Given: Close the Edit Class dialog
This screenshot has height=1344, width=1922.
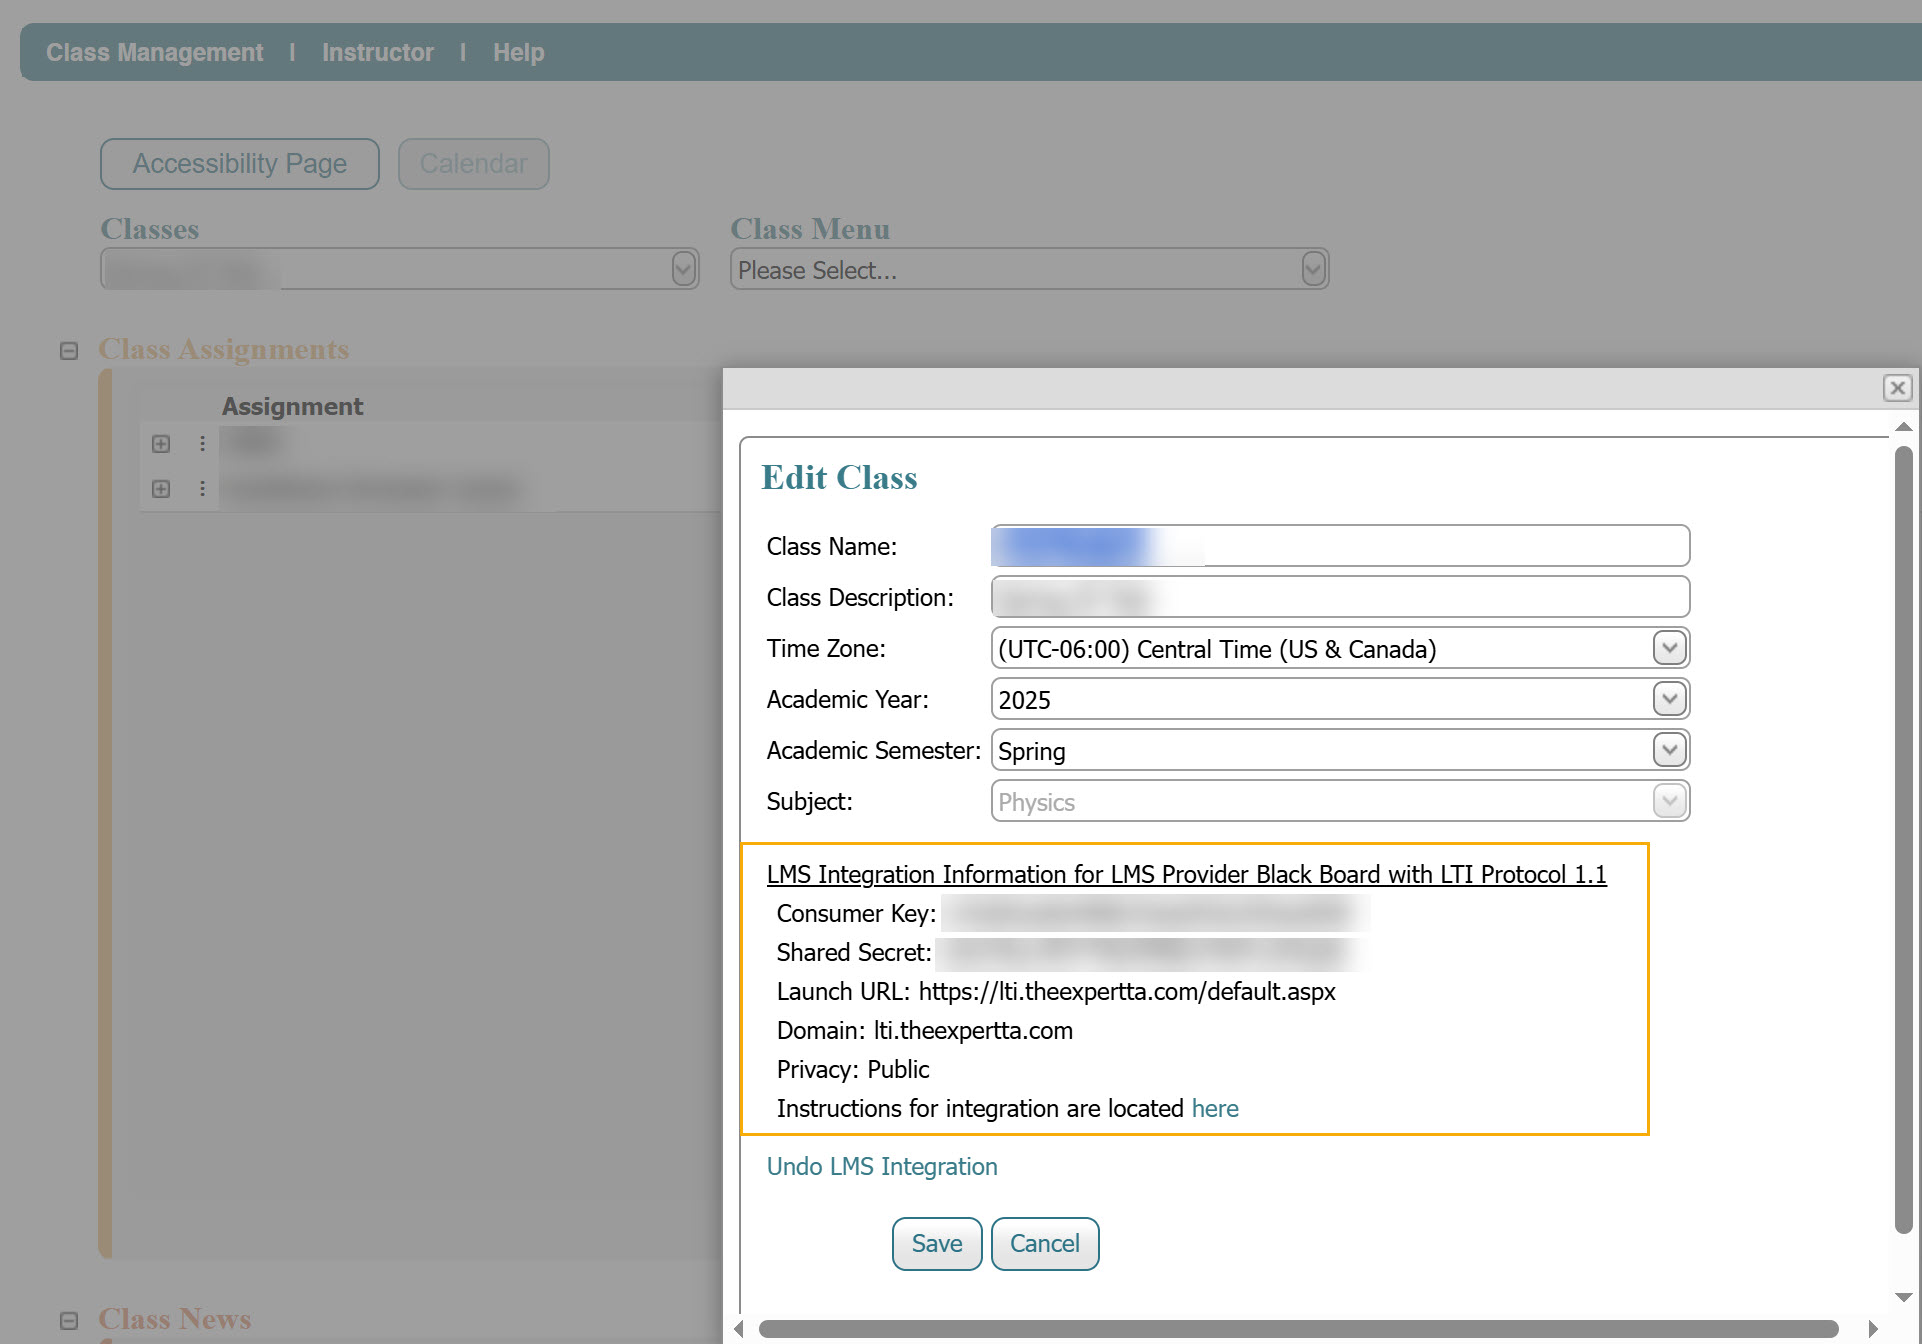Looking at the screenshot, I should [x=1897, y=388].
